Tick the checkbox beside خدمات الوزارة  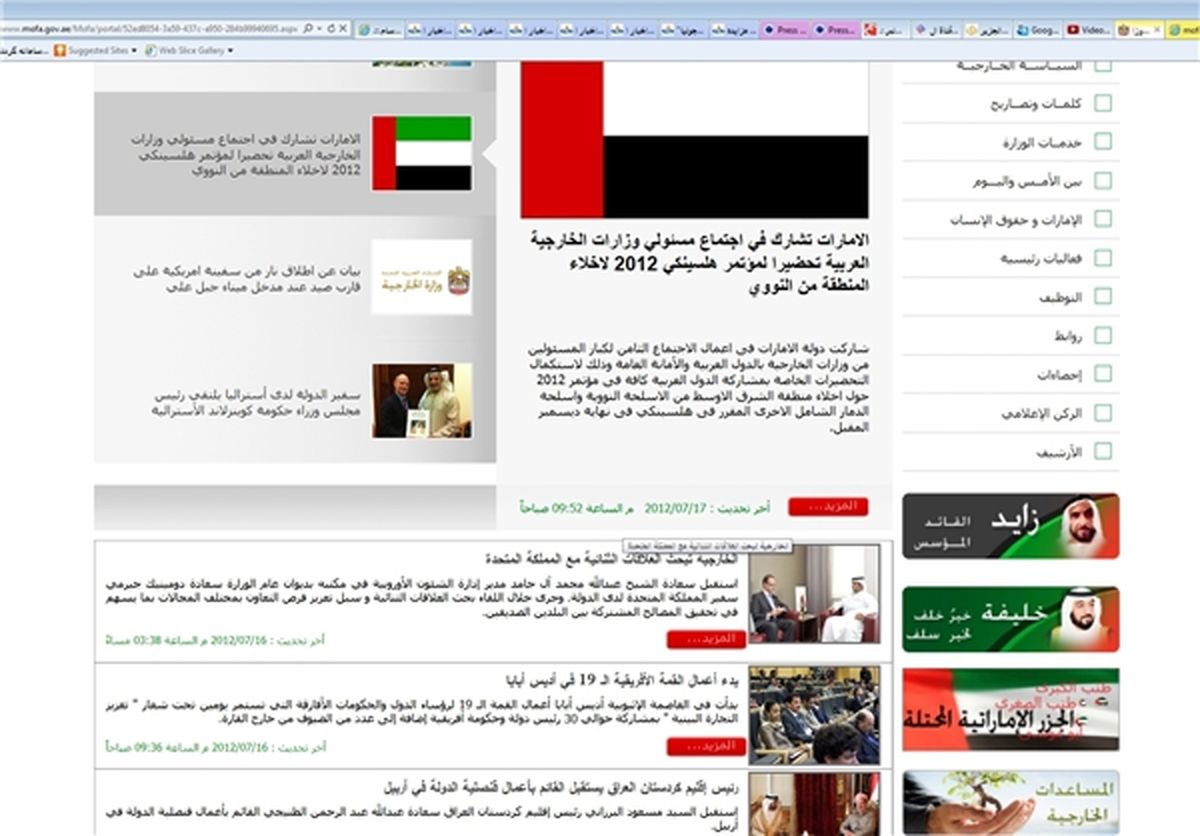point(1102,142)
